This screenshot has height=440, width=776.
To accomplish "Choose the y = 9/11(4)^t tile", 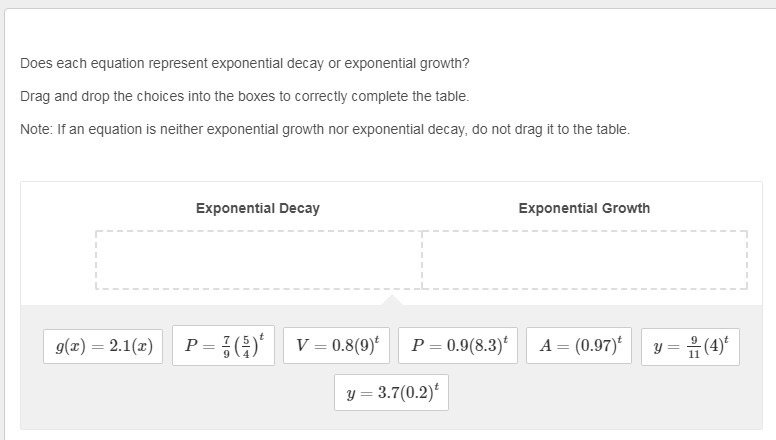I will coord(690,345).
